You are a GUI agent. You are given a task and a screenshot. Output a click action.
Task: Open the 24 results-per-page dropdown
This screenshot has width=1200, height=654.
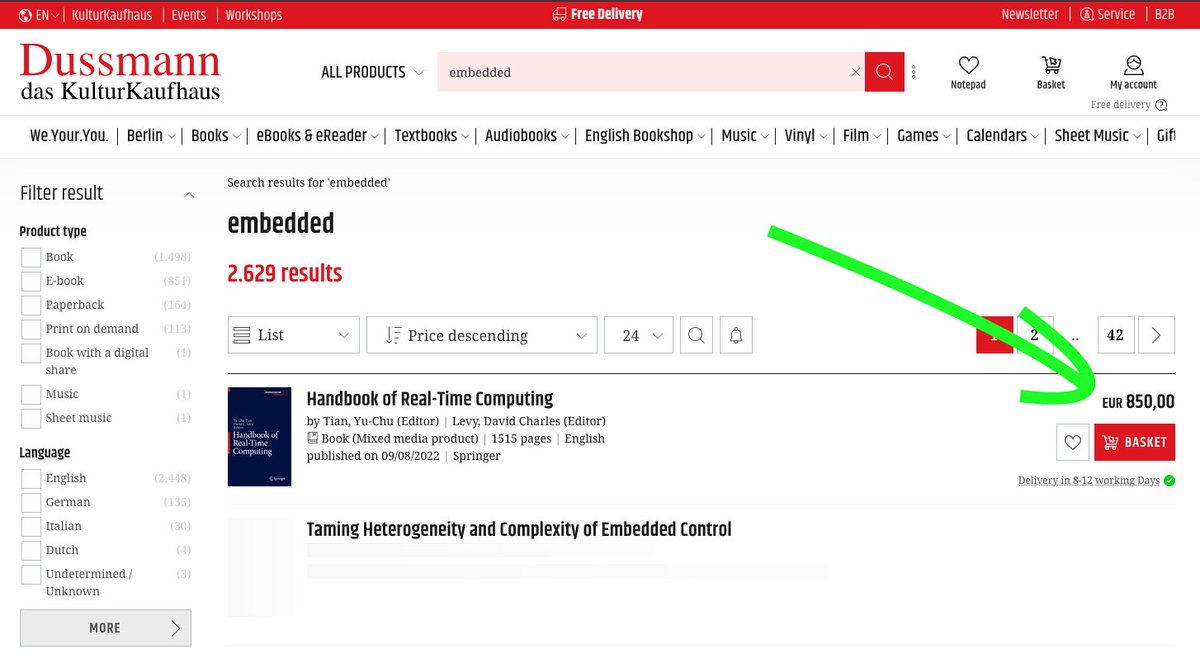pos(639,335)
